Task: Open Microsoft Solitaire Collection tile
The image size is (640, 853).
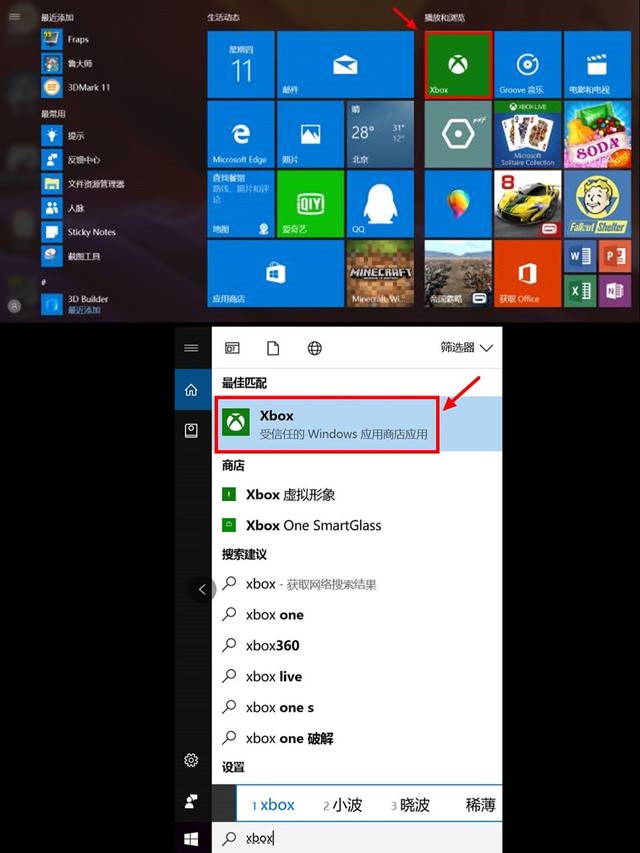Action: [527, 134]
